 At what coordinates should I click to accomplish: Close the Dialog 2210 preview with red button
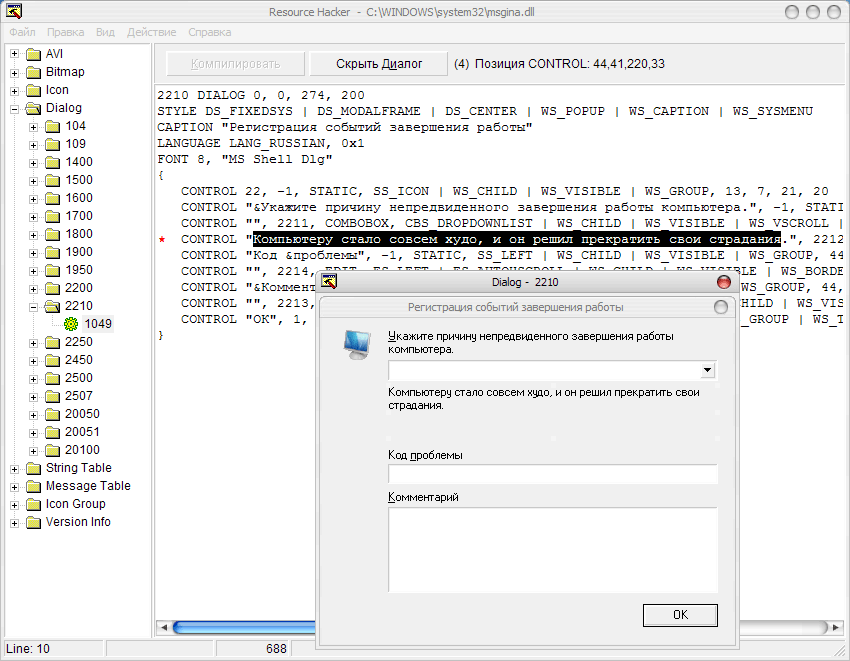tap(724, 282)
